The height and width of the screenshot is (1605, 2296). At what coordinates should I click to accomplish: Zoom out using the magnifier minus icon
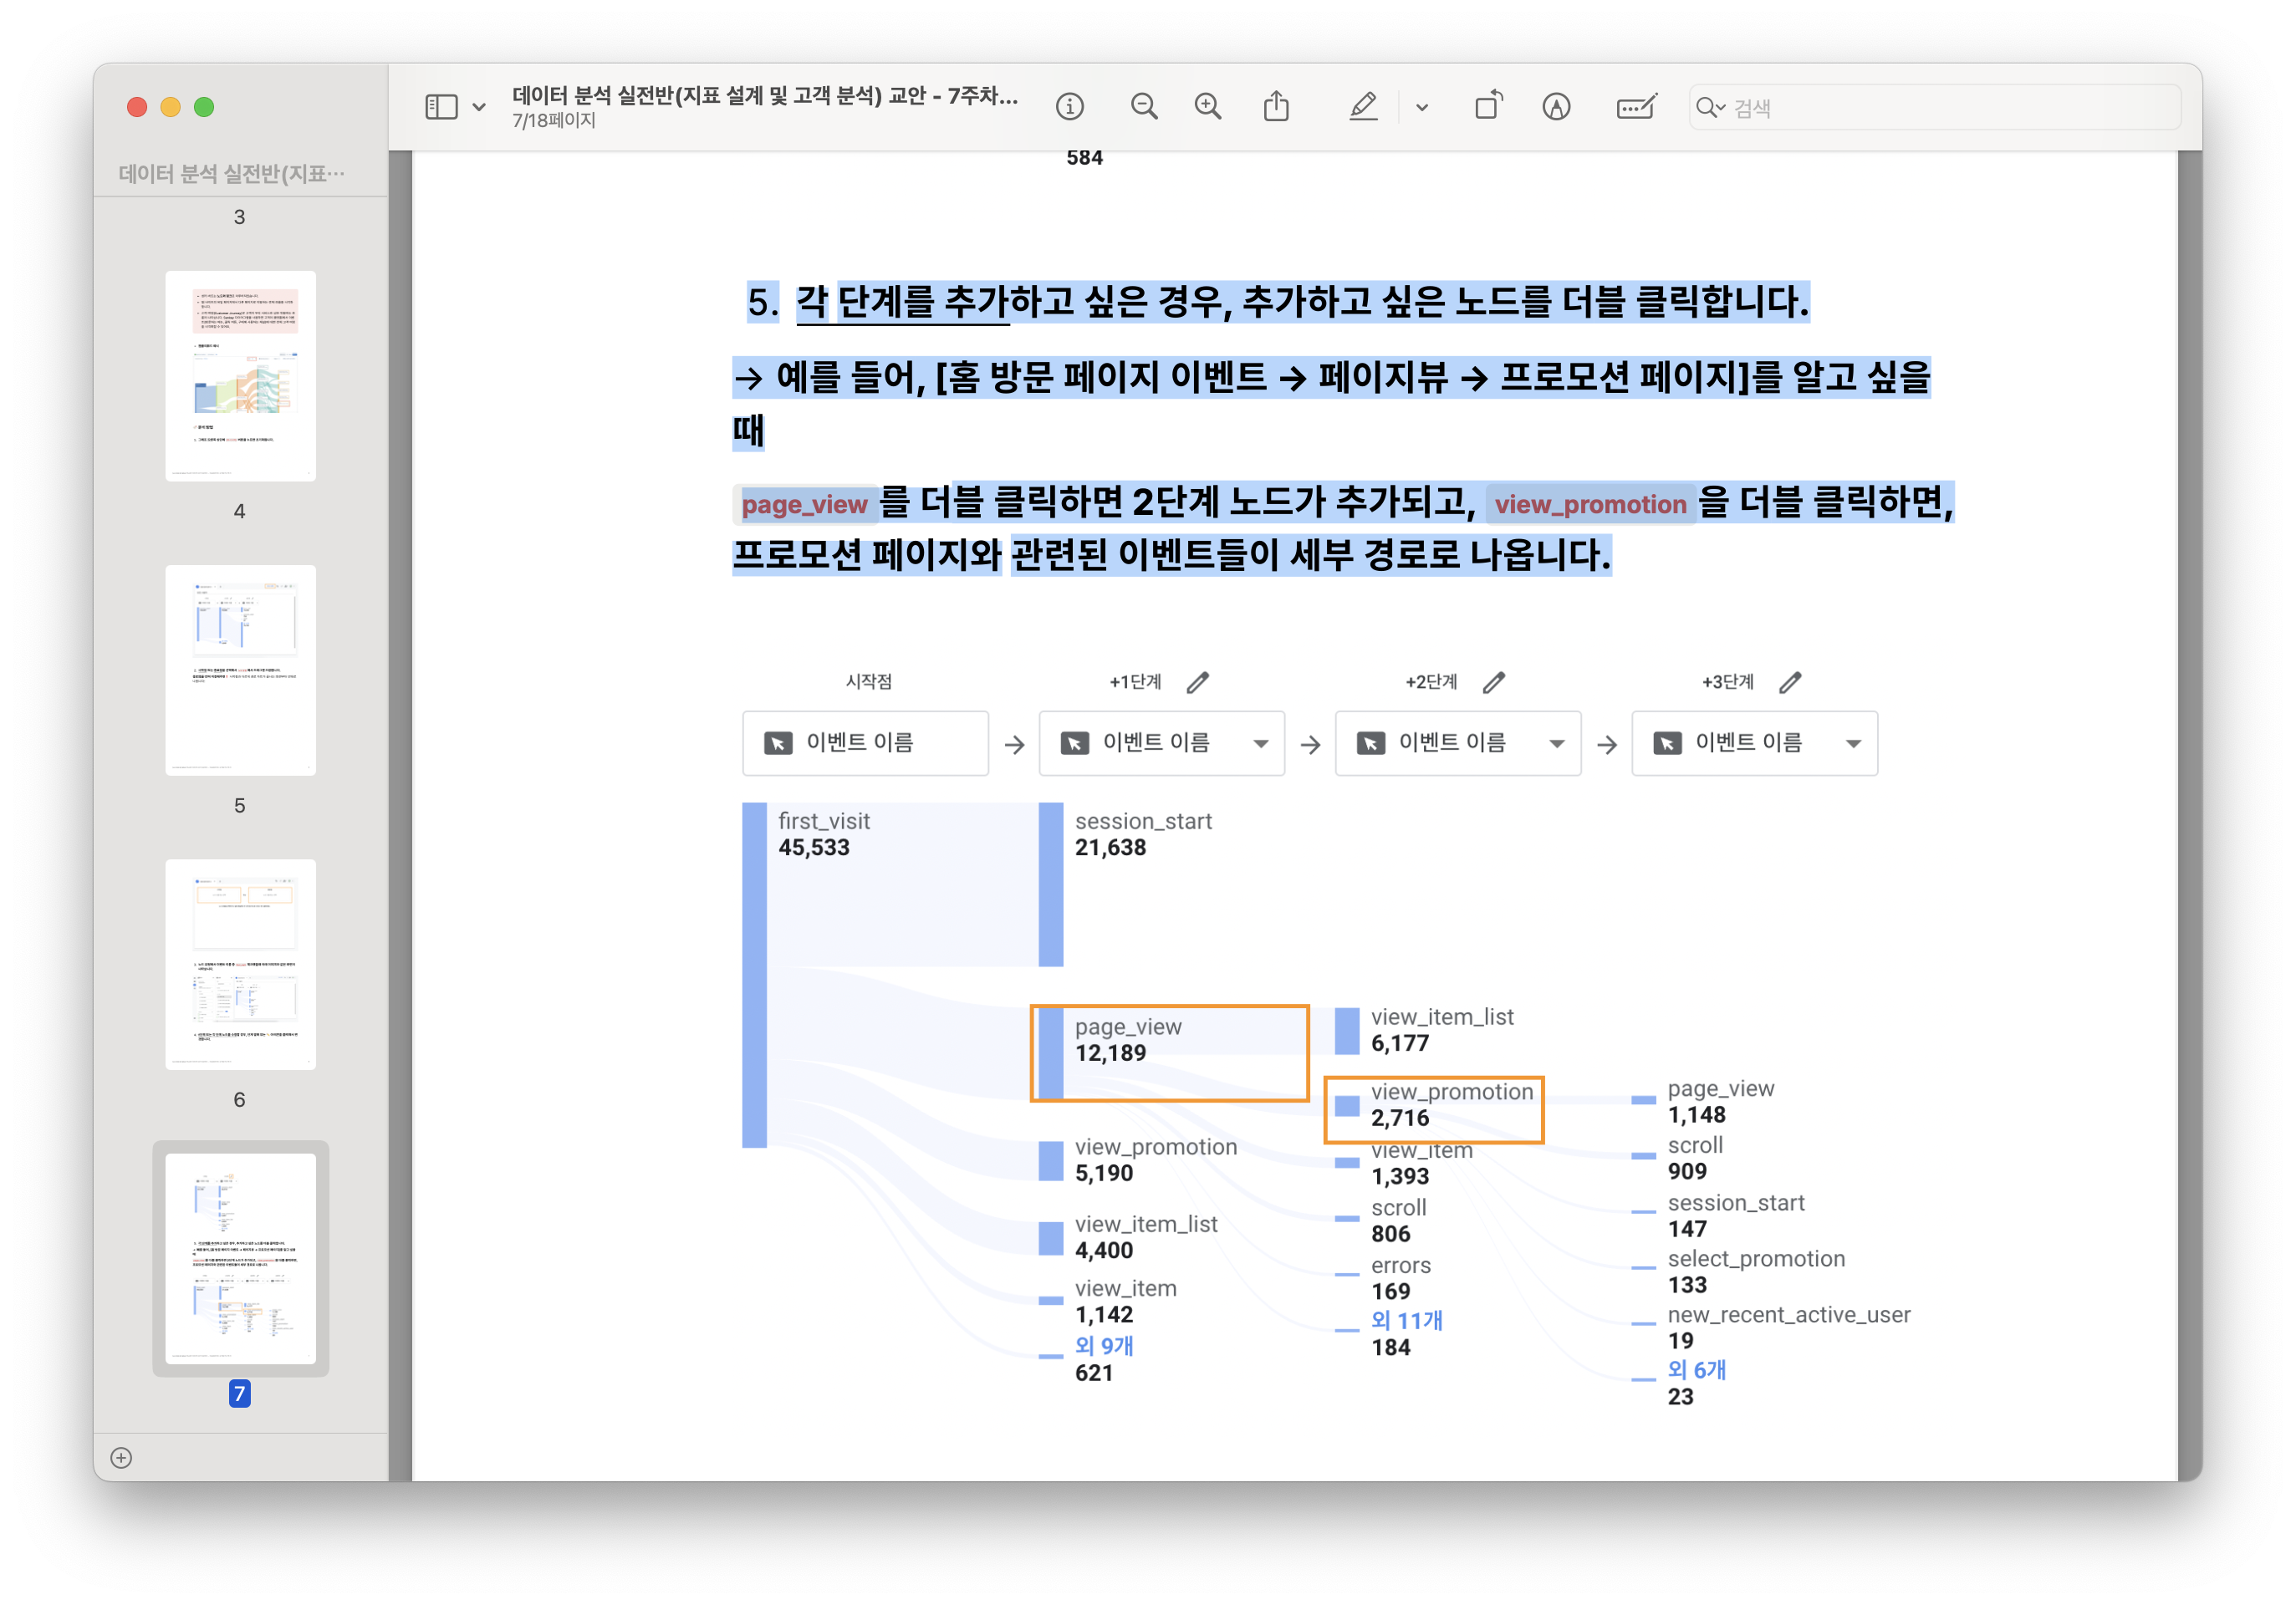[x=1143, y=107]
